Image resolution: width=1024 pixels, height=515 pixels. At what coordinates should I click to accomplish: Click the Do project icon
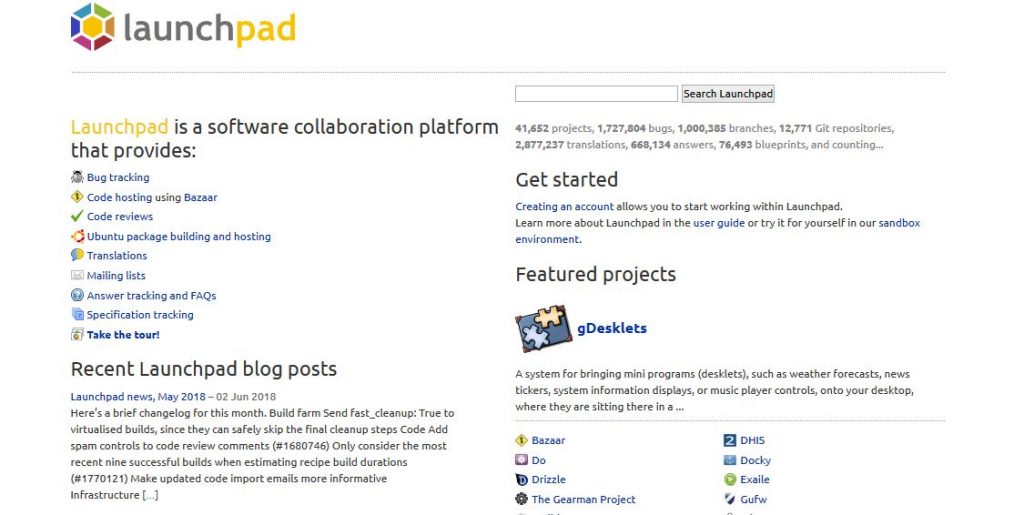(x=521, y=460)
